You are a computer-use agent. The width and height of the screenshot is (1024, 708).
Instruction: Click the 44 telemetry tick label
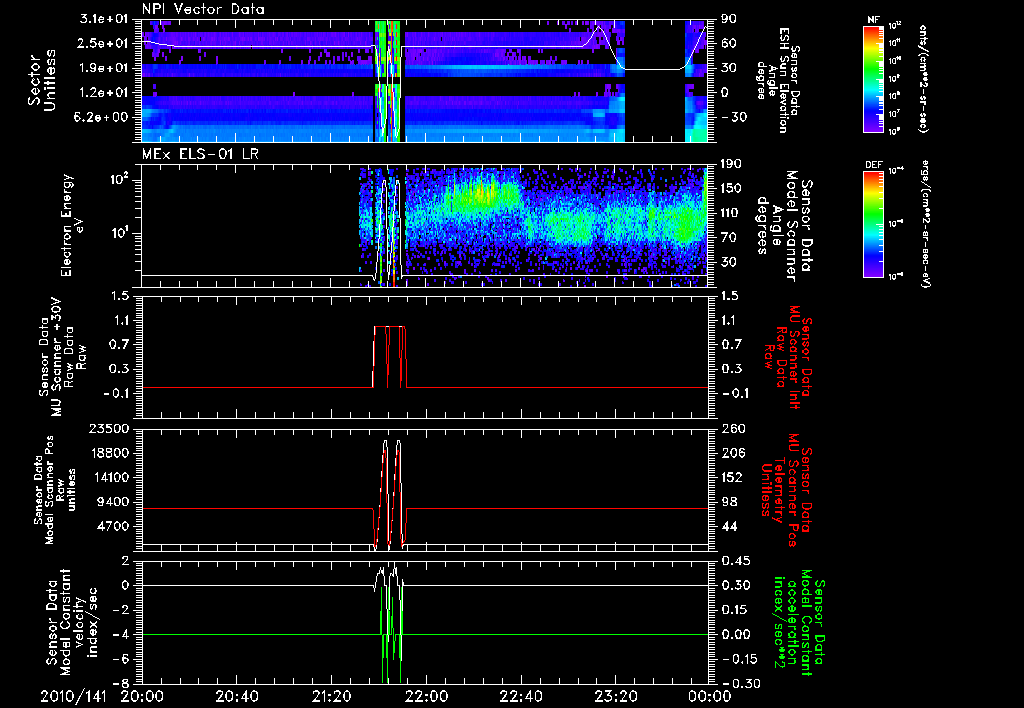[729, 526]
